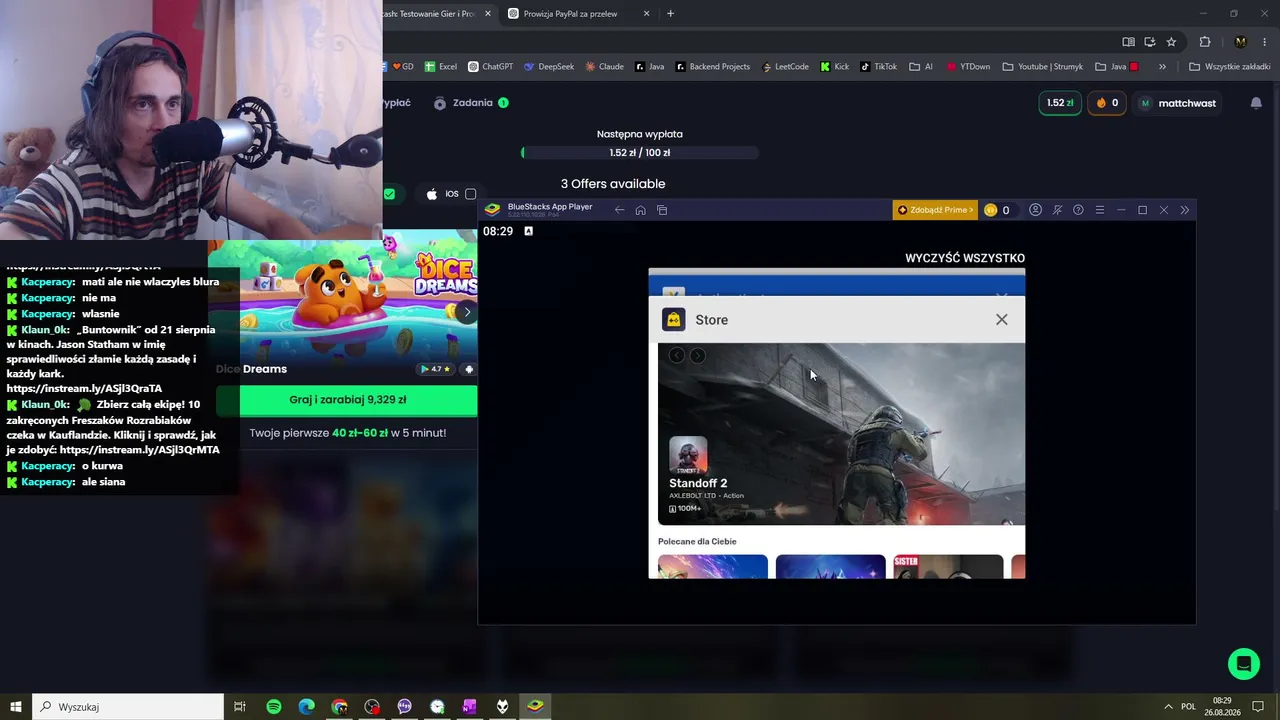Screen dimensions: 1280x720
Task: Click the flame streak counter
Action: pos(1107,103)
